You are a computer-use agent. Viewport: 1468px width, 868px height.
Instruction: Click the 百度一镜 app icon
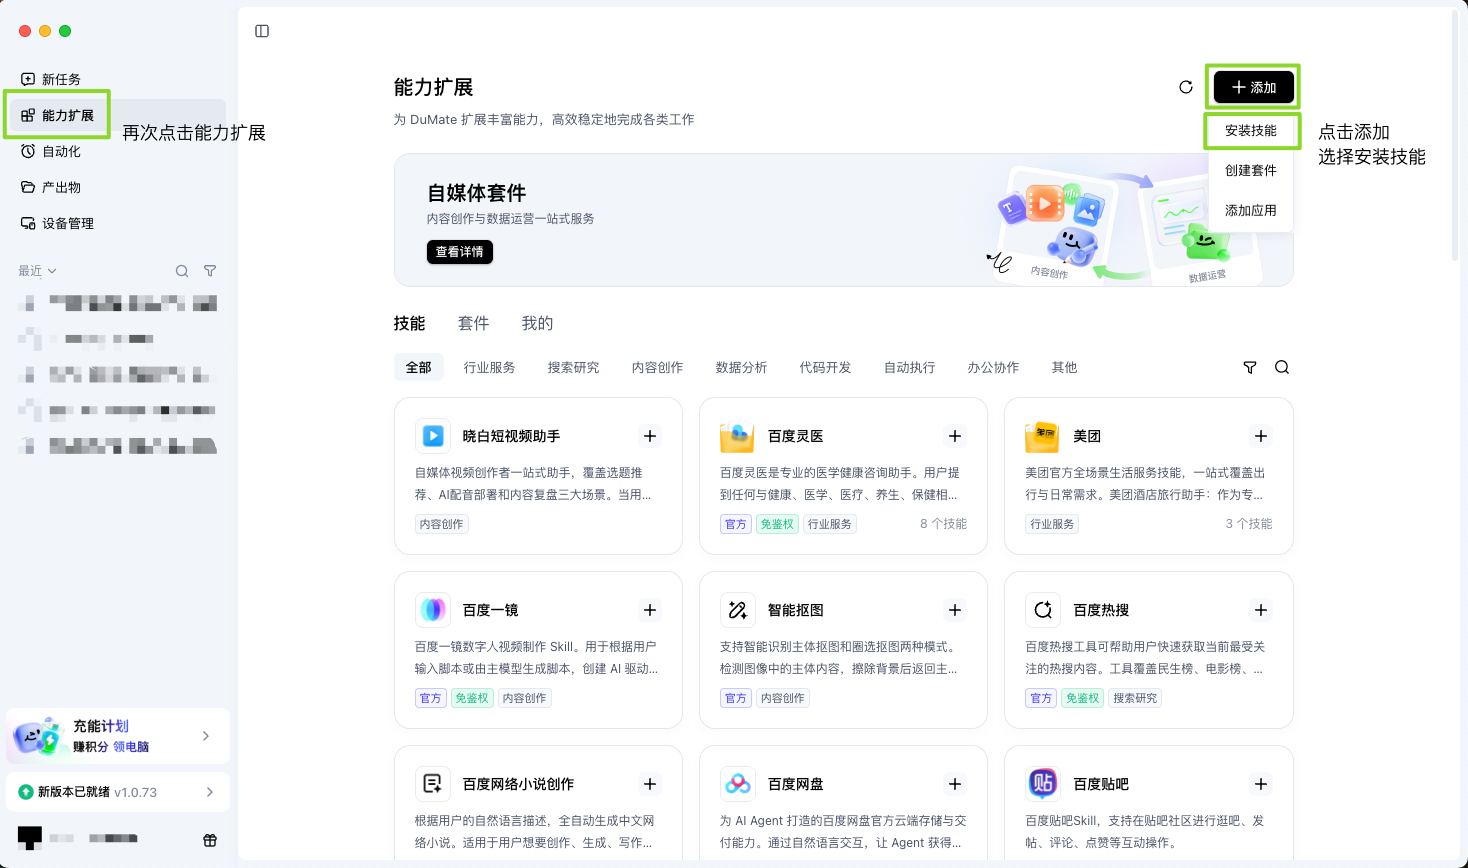(433, 610)
